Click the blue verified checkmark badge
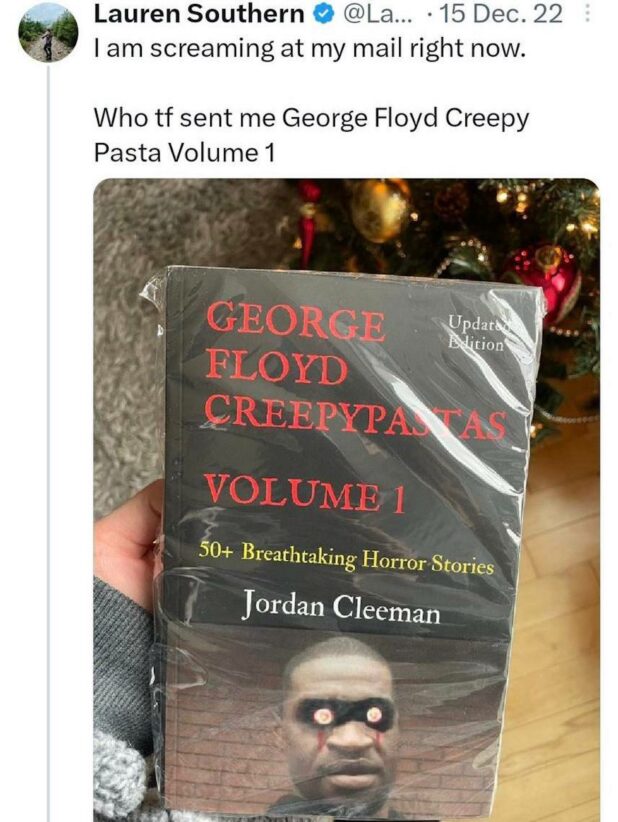The height and width of the screenshot is (822, 618). (x=321, y=14)
